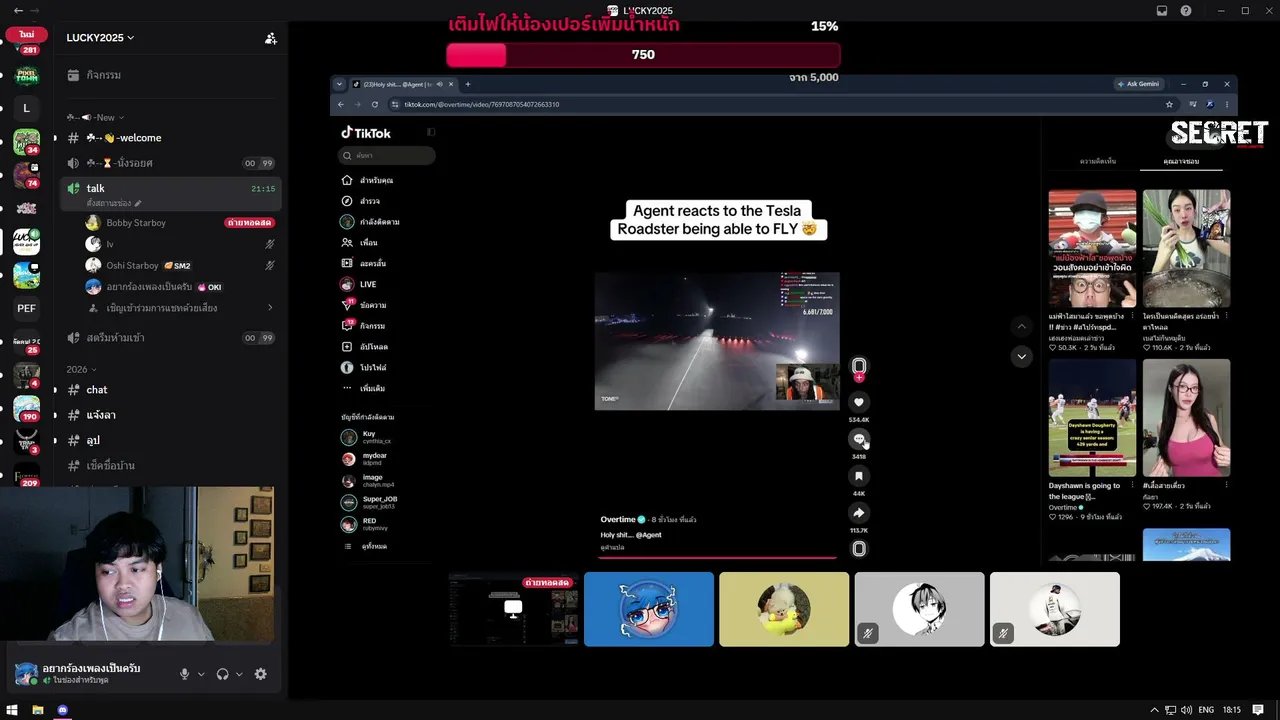Switch to the คุณอาจชอบ tab in TikTok
Image resolution: width=1280 pixels, height=720 pixels.
click(1181, 161)
